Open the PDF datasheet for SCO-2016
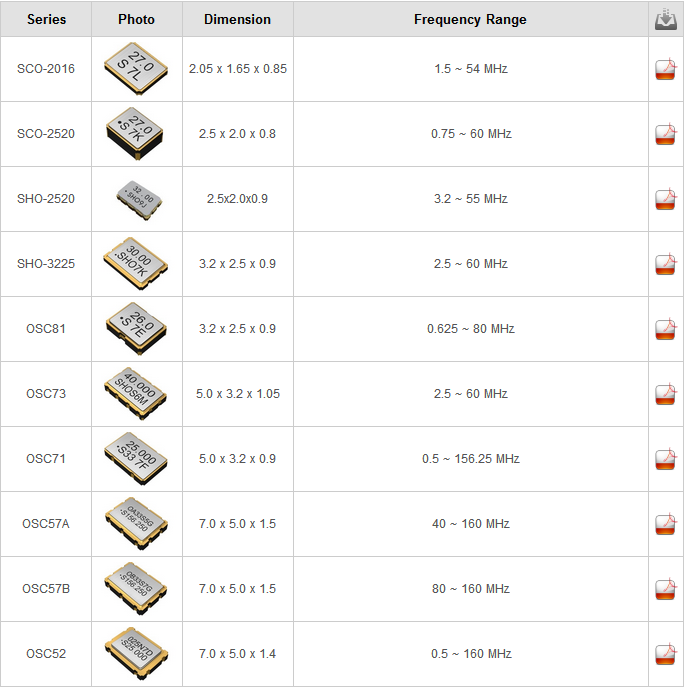 point(665,69)
